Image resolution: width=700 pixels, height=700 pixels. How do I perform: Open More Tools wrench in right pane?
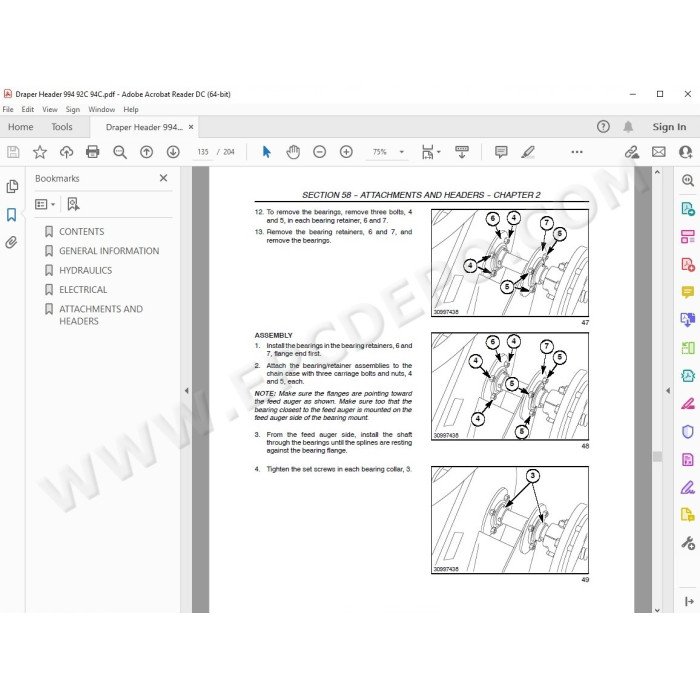(688, 543)
